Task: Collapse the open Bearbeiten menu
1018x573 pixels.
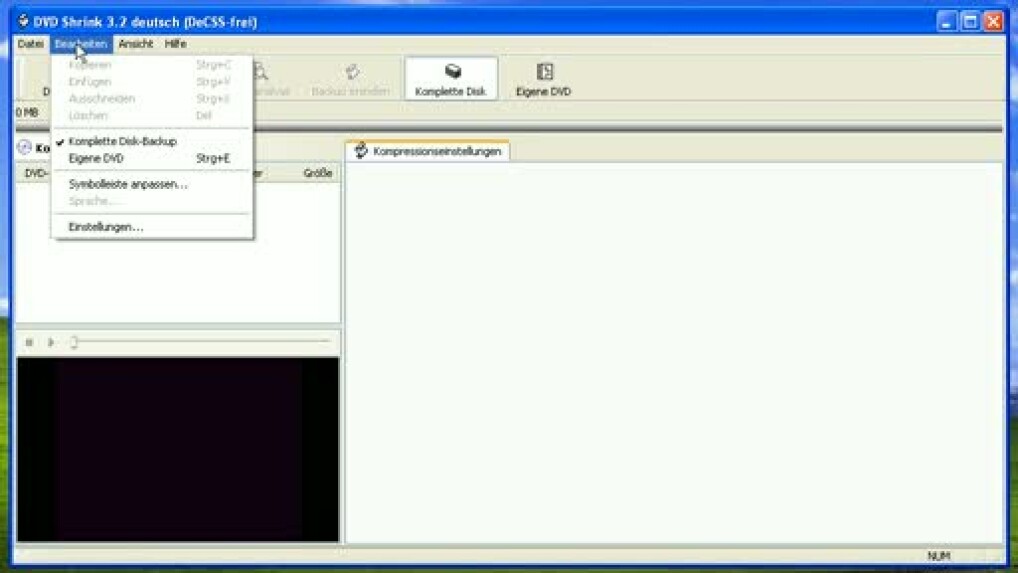Action: point(81,44)
